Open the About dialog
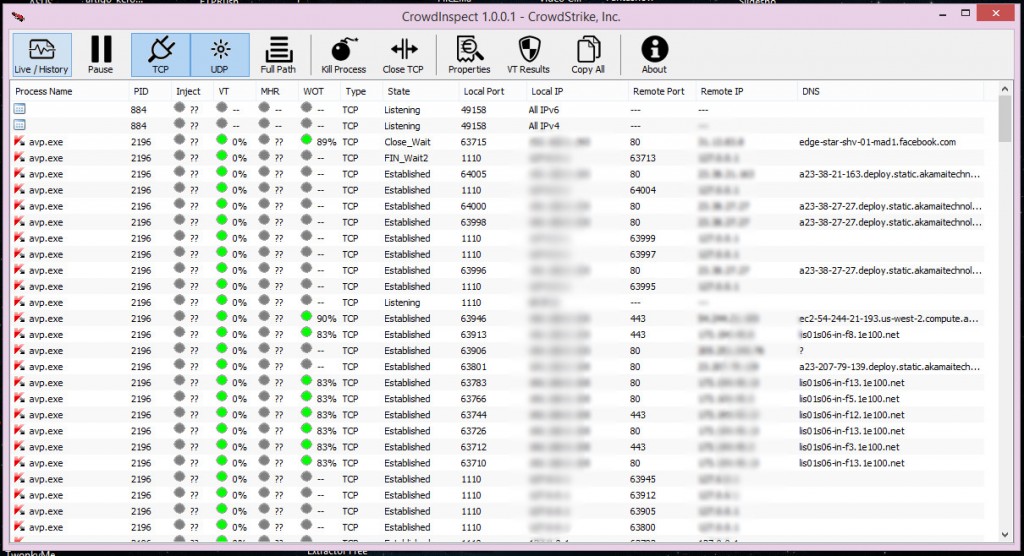 (x=654, y=55)
